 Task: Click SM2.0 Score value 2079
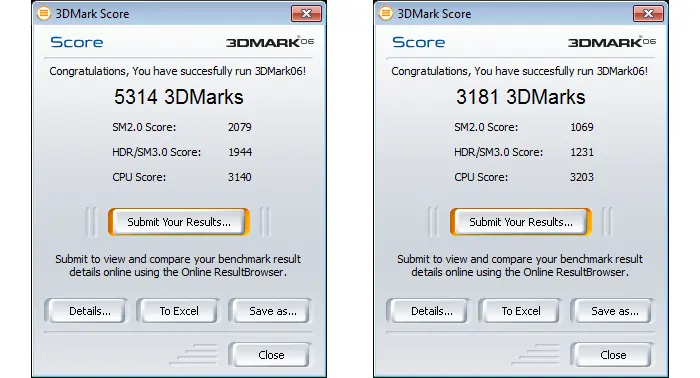240,127
